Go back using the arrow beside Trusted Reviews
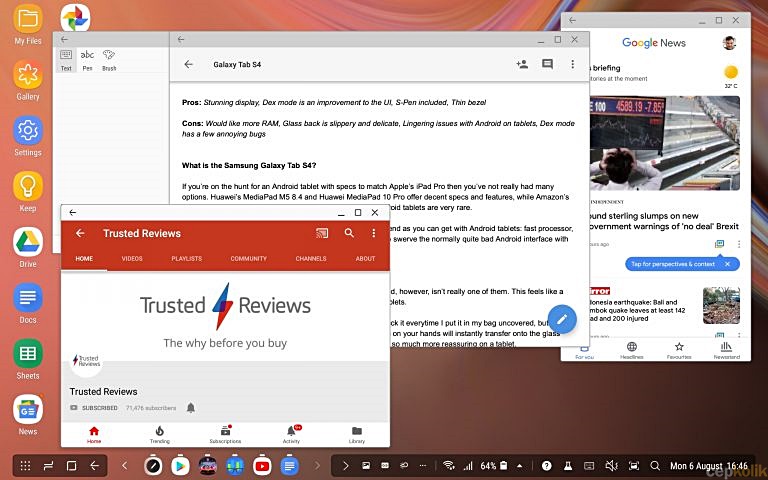Screen dimensions: 768x480 (x=80, y=233)
